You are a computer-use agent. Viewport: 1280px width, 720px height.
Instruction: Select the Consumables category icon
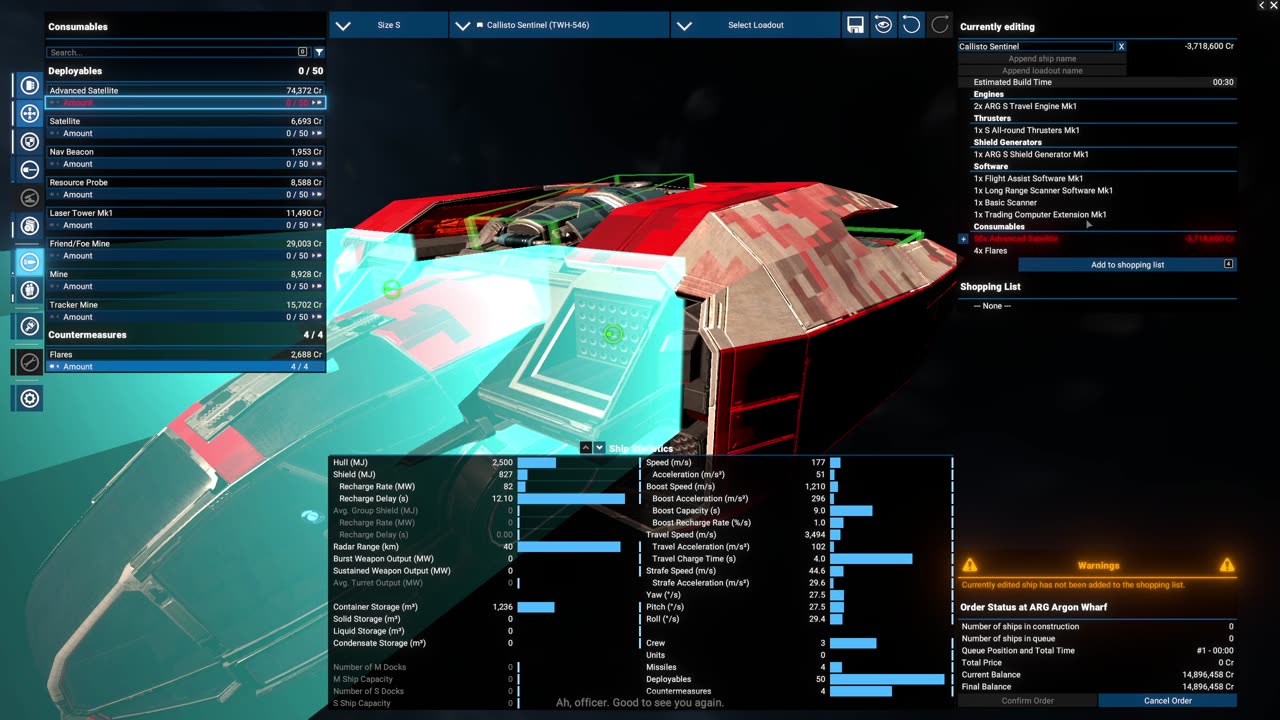click(x=30, y=262)
